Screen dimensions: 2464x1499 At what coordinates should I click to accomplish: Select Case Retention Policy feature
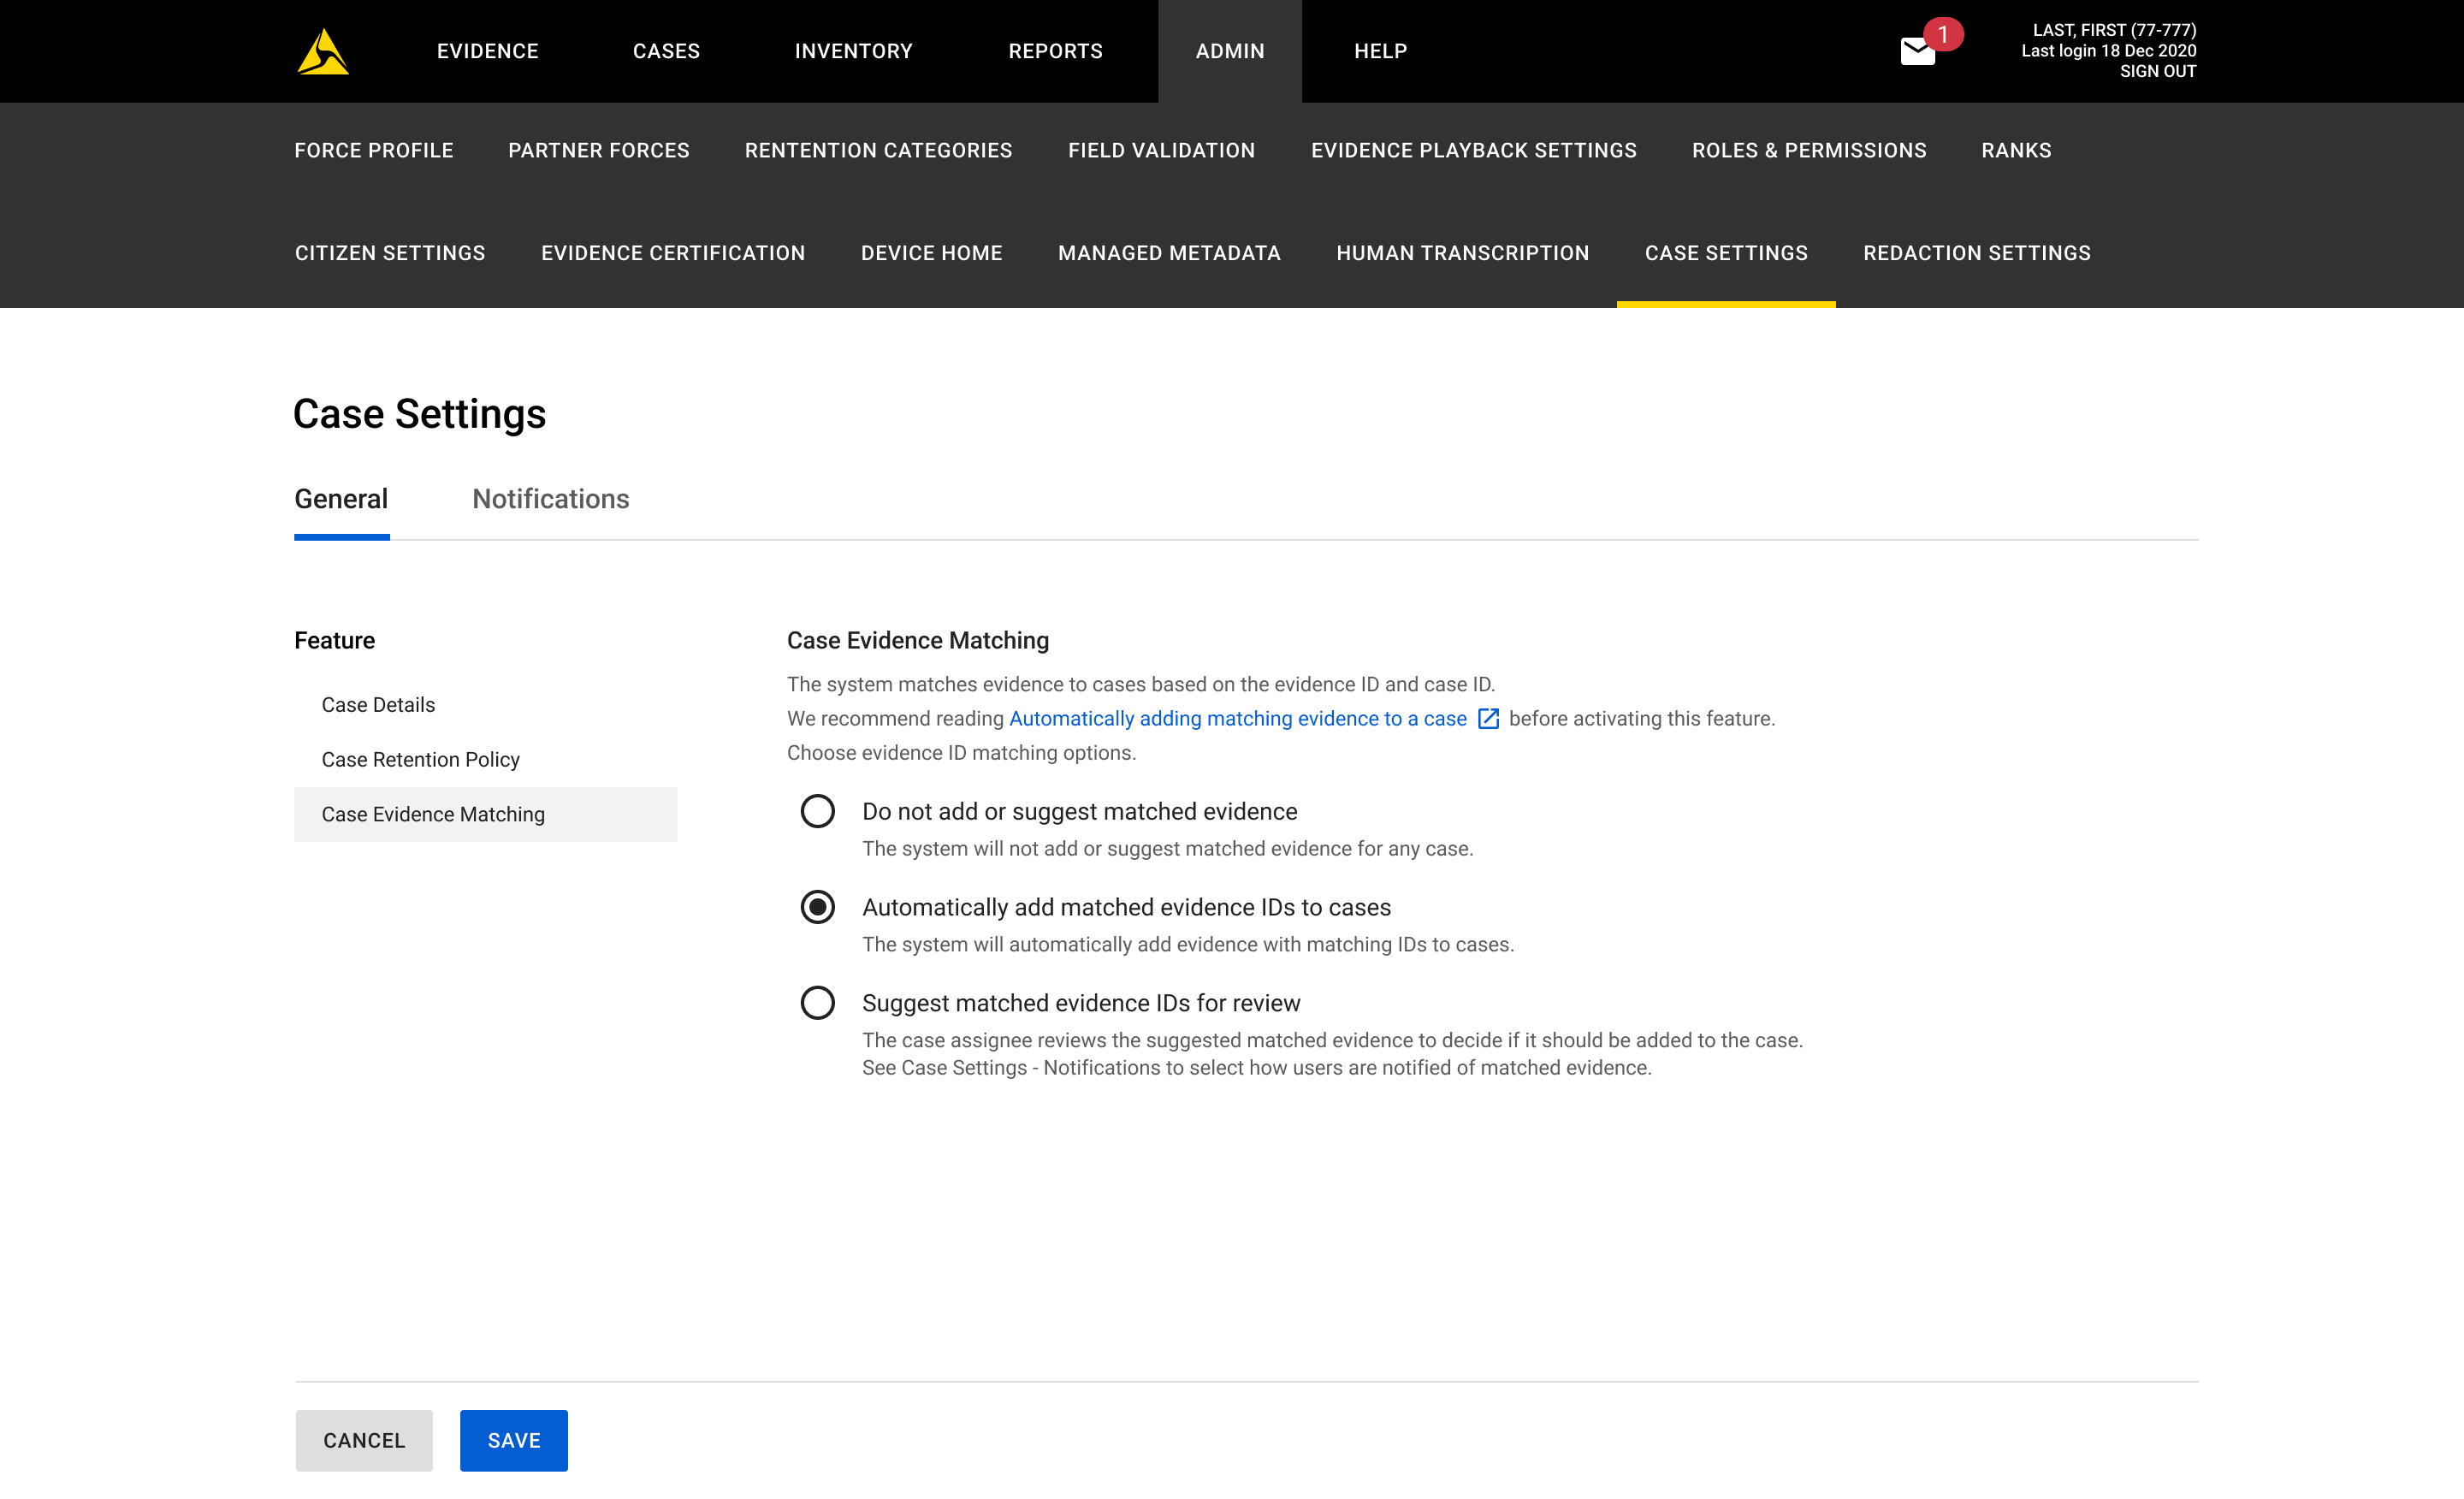point(420,759)
